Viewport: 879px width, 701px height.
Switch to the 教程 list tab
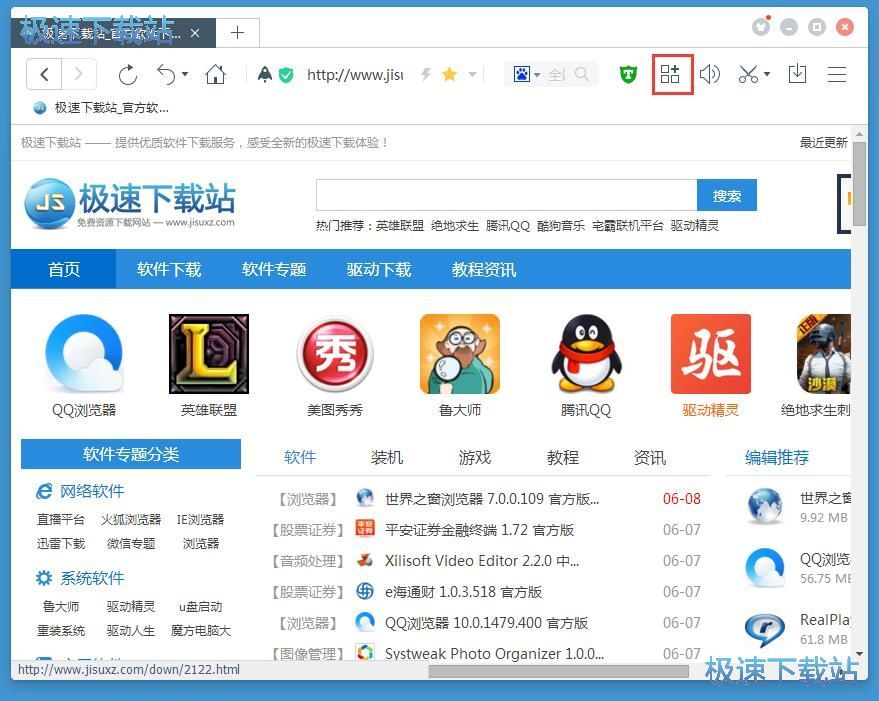click(x=563, y=458)
